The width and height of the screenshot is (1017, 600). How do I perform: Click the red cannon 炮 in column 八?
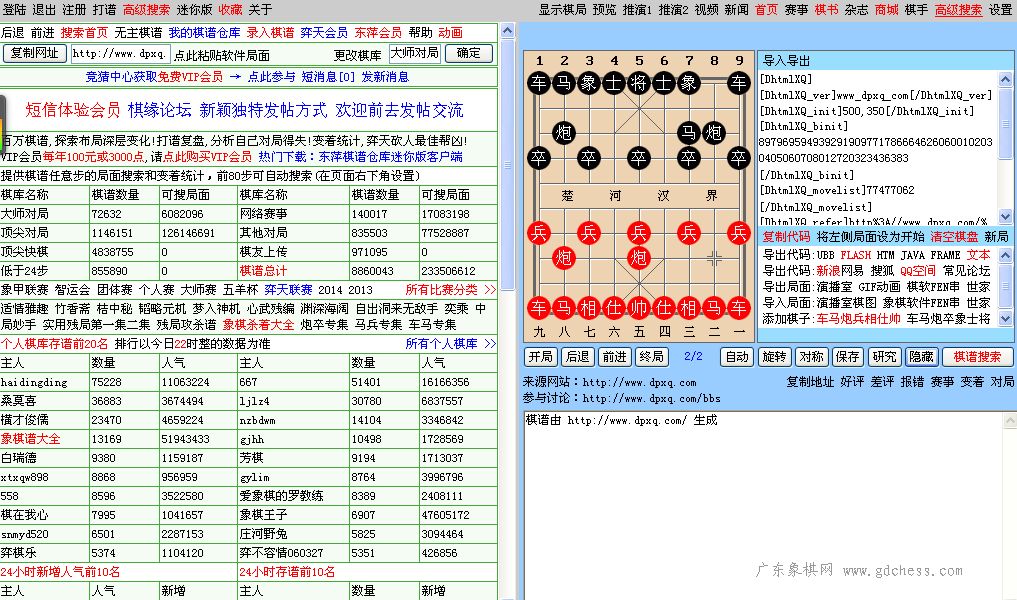coord(564,258)
